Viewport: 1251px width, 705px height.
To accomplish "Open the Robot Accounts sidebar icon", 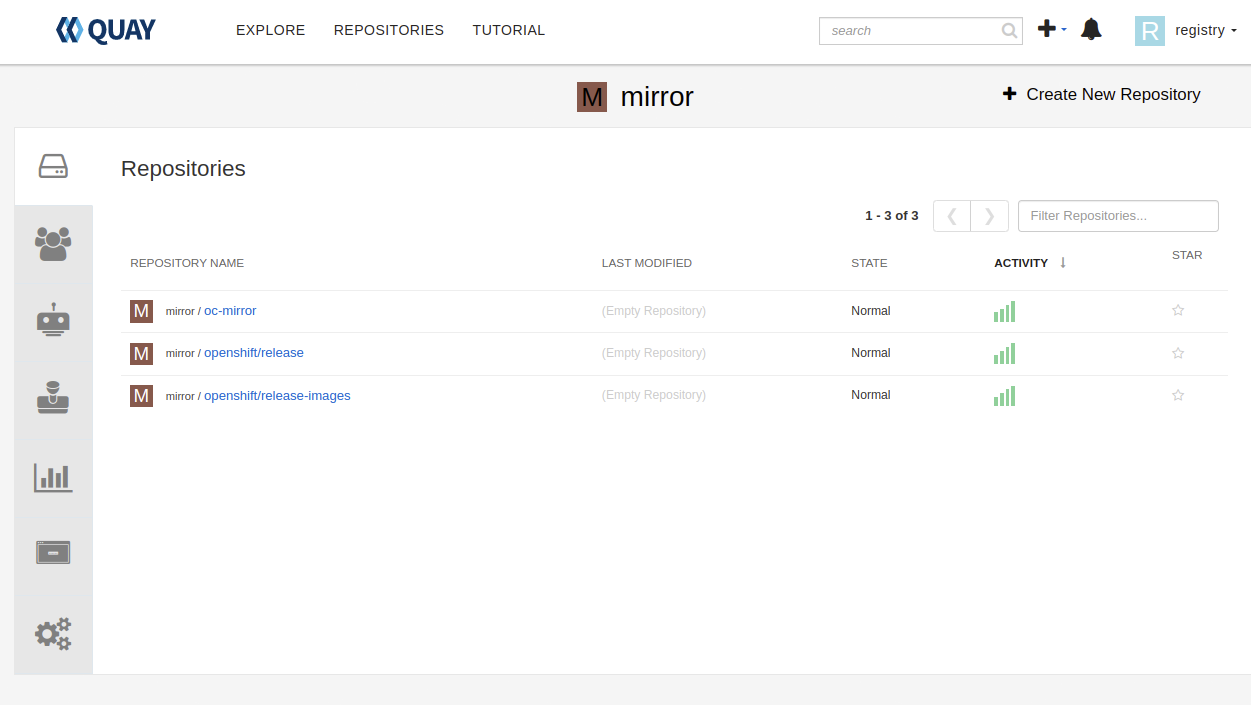I will pos(53,320).
